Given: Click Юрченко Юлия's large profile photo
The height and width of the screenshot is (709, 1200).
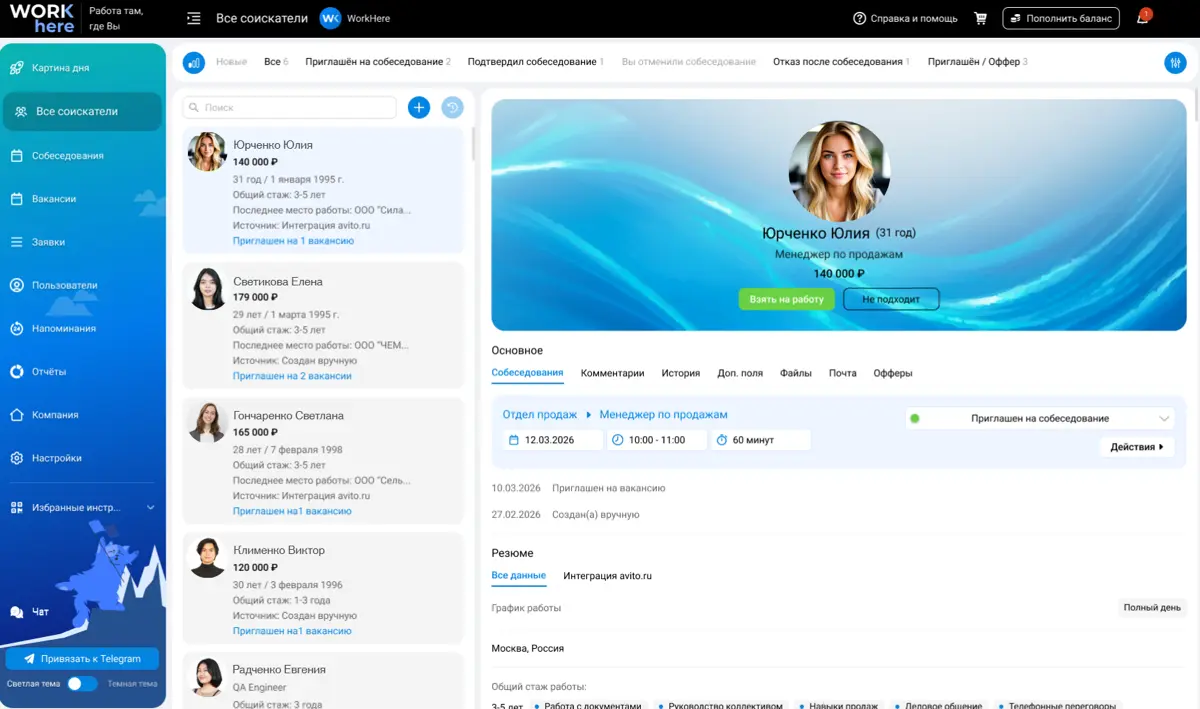Looking at the screenshot, I should (x=839, y=172).
